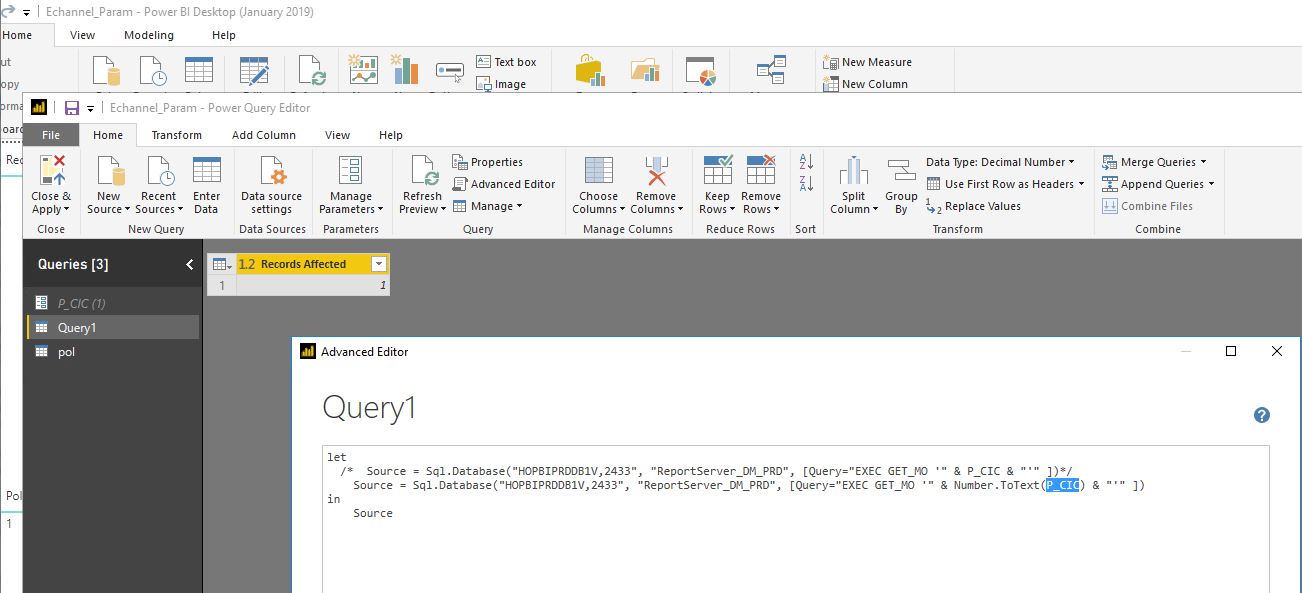Insert Text box in Power BI Desktop

pos(506,62)
